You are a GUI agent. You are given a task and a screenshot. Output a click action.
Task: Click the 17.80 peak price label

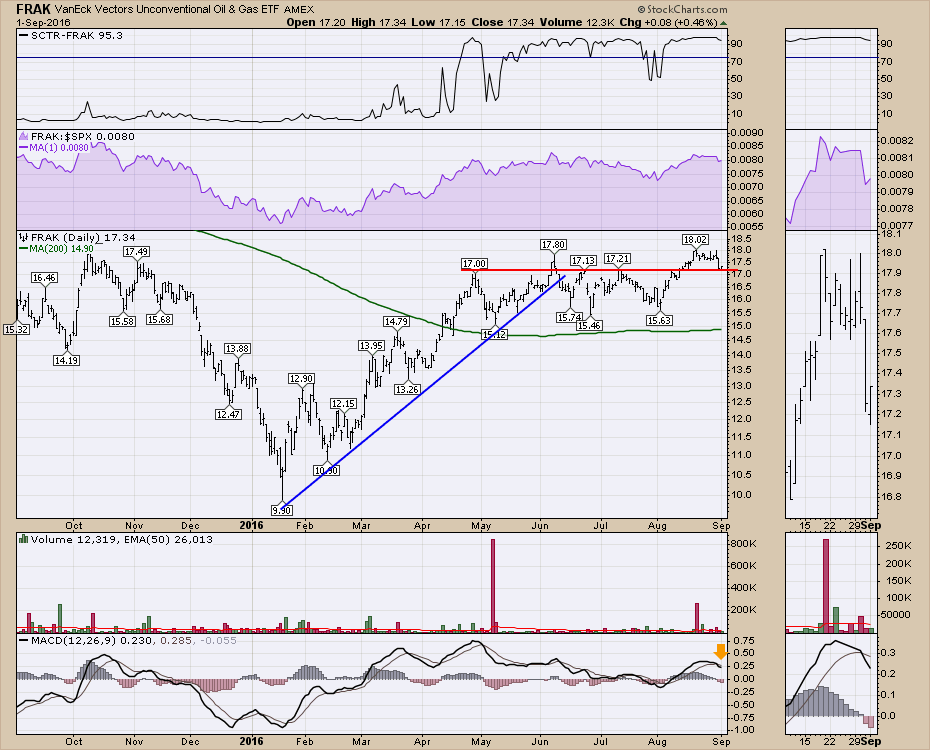[553, 244]
